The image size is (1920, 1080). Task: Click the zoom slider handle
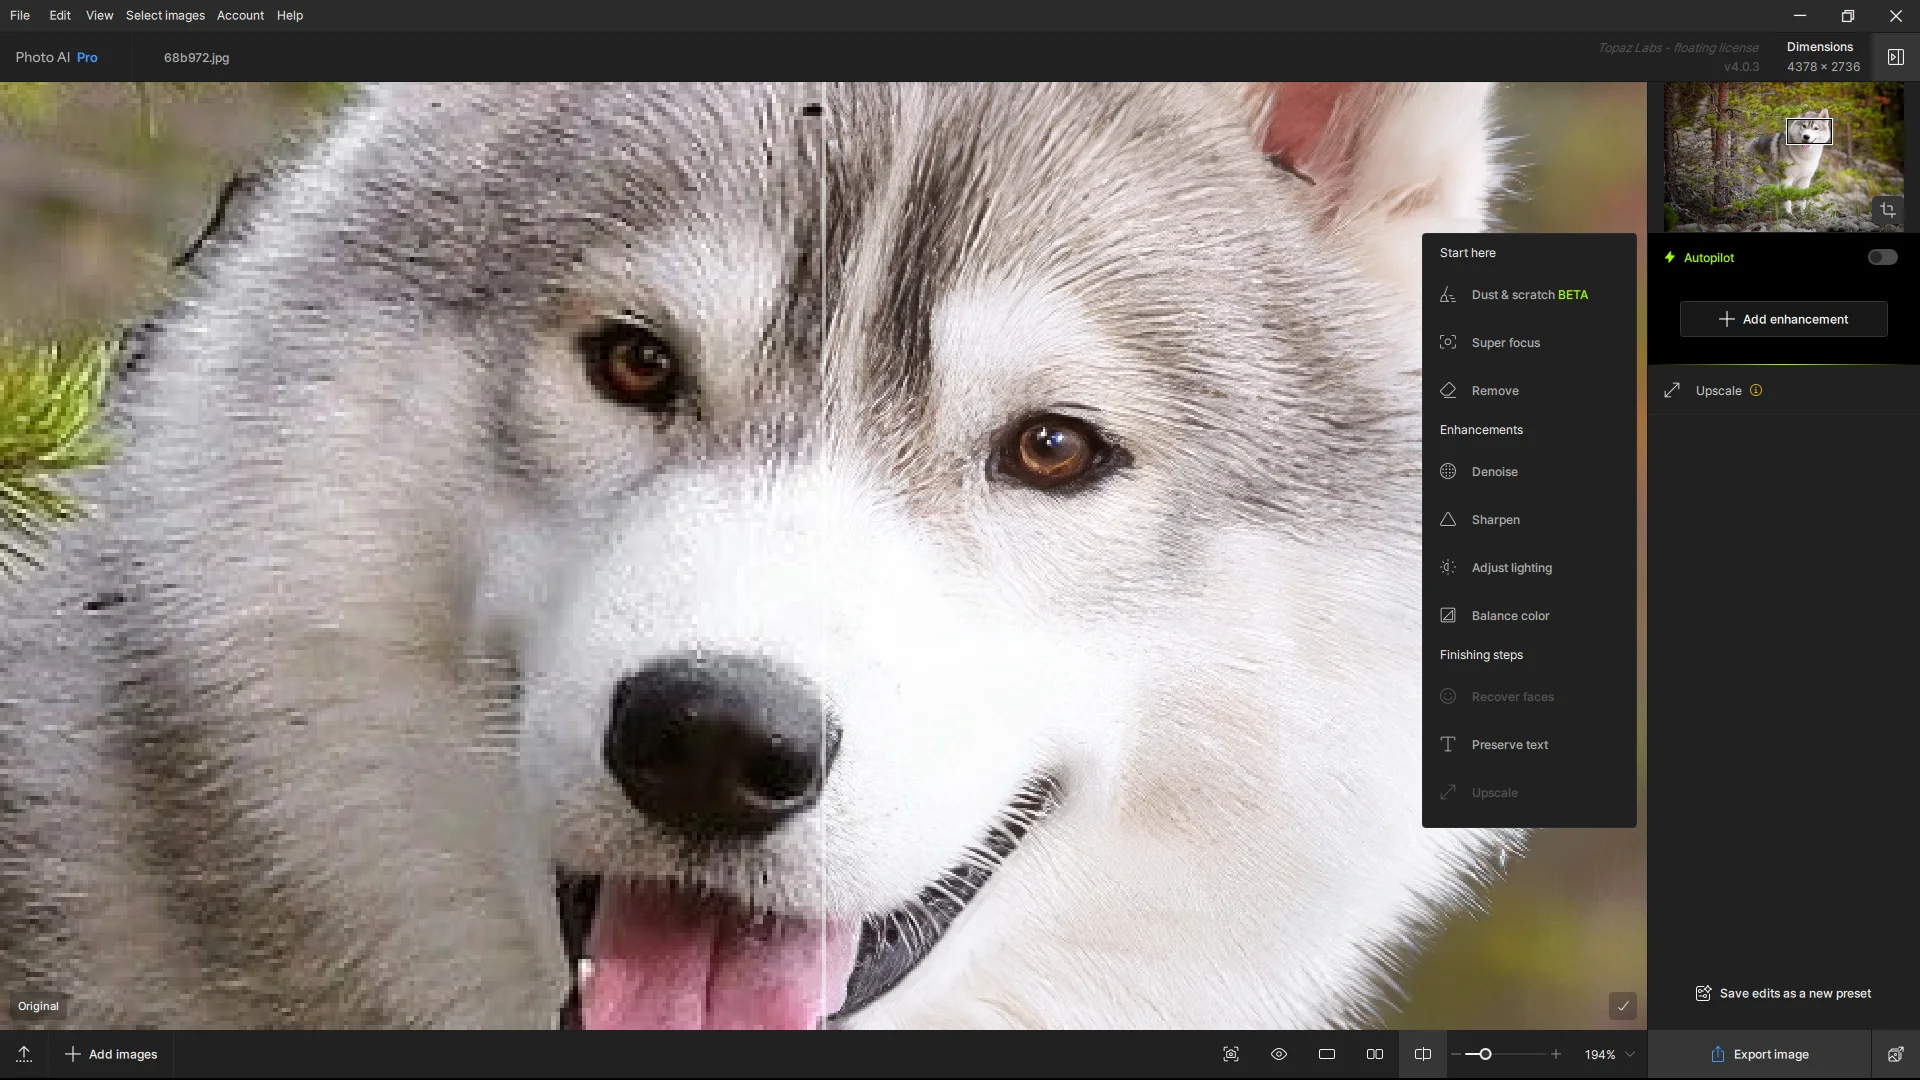tap(1485, 1054)
